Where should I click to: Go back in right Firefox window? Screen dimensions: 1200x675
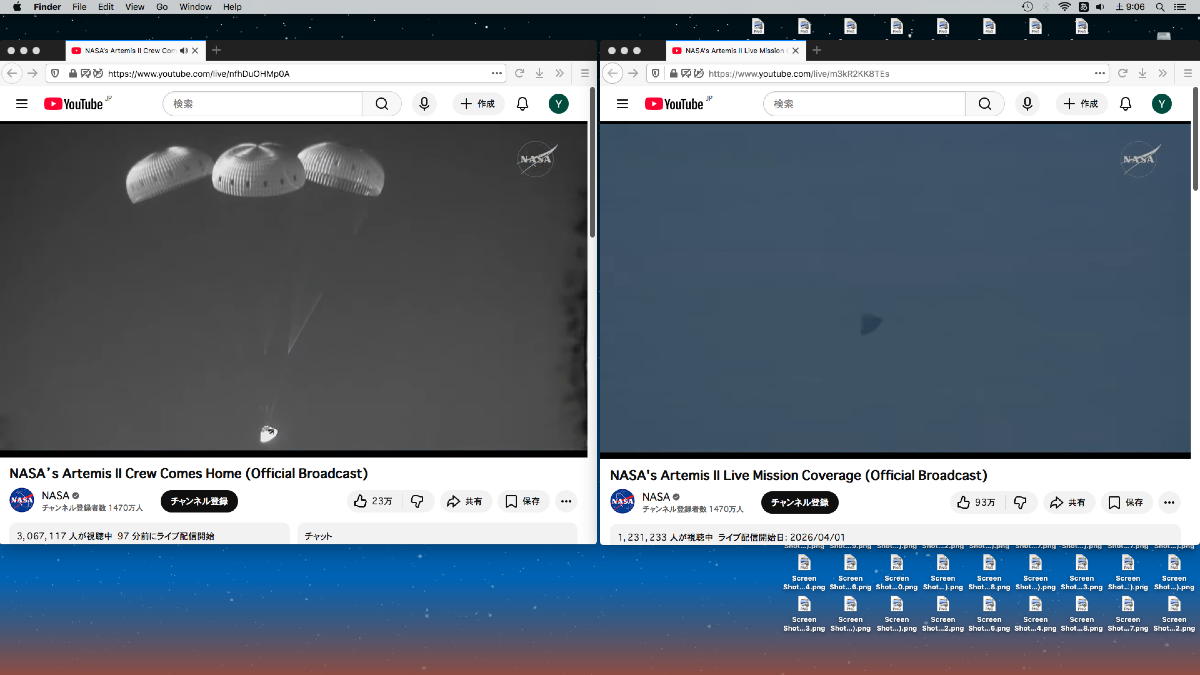coord(614,73)
